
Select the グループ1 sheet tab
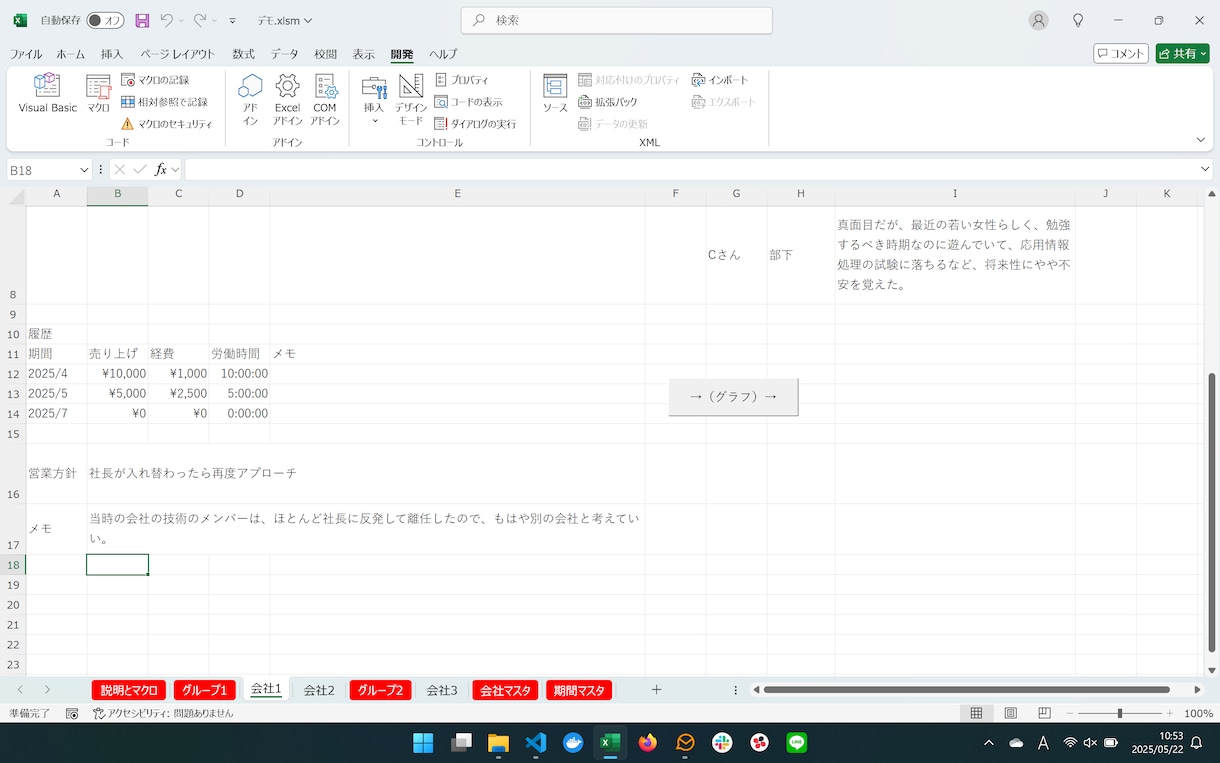pos(205,690)
